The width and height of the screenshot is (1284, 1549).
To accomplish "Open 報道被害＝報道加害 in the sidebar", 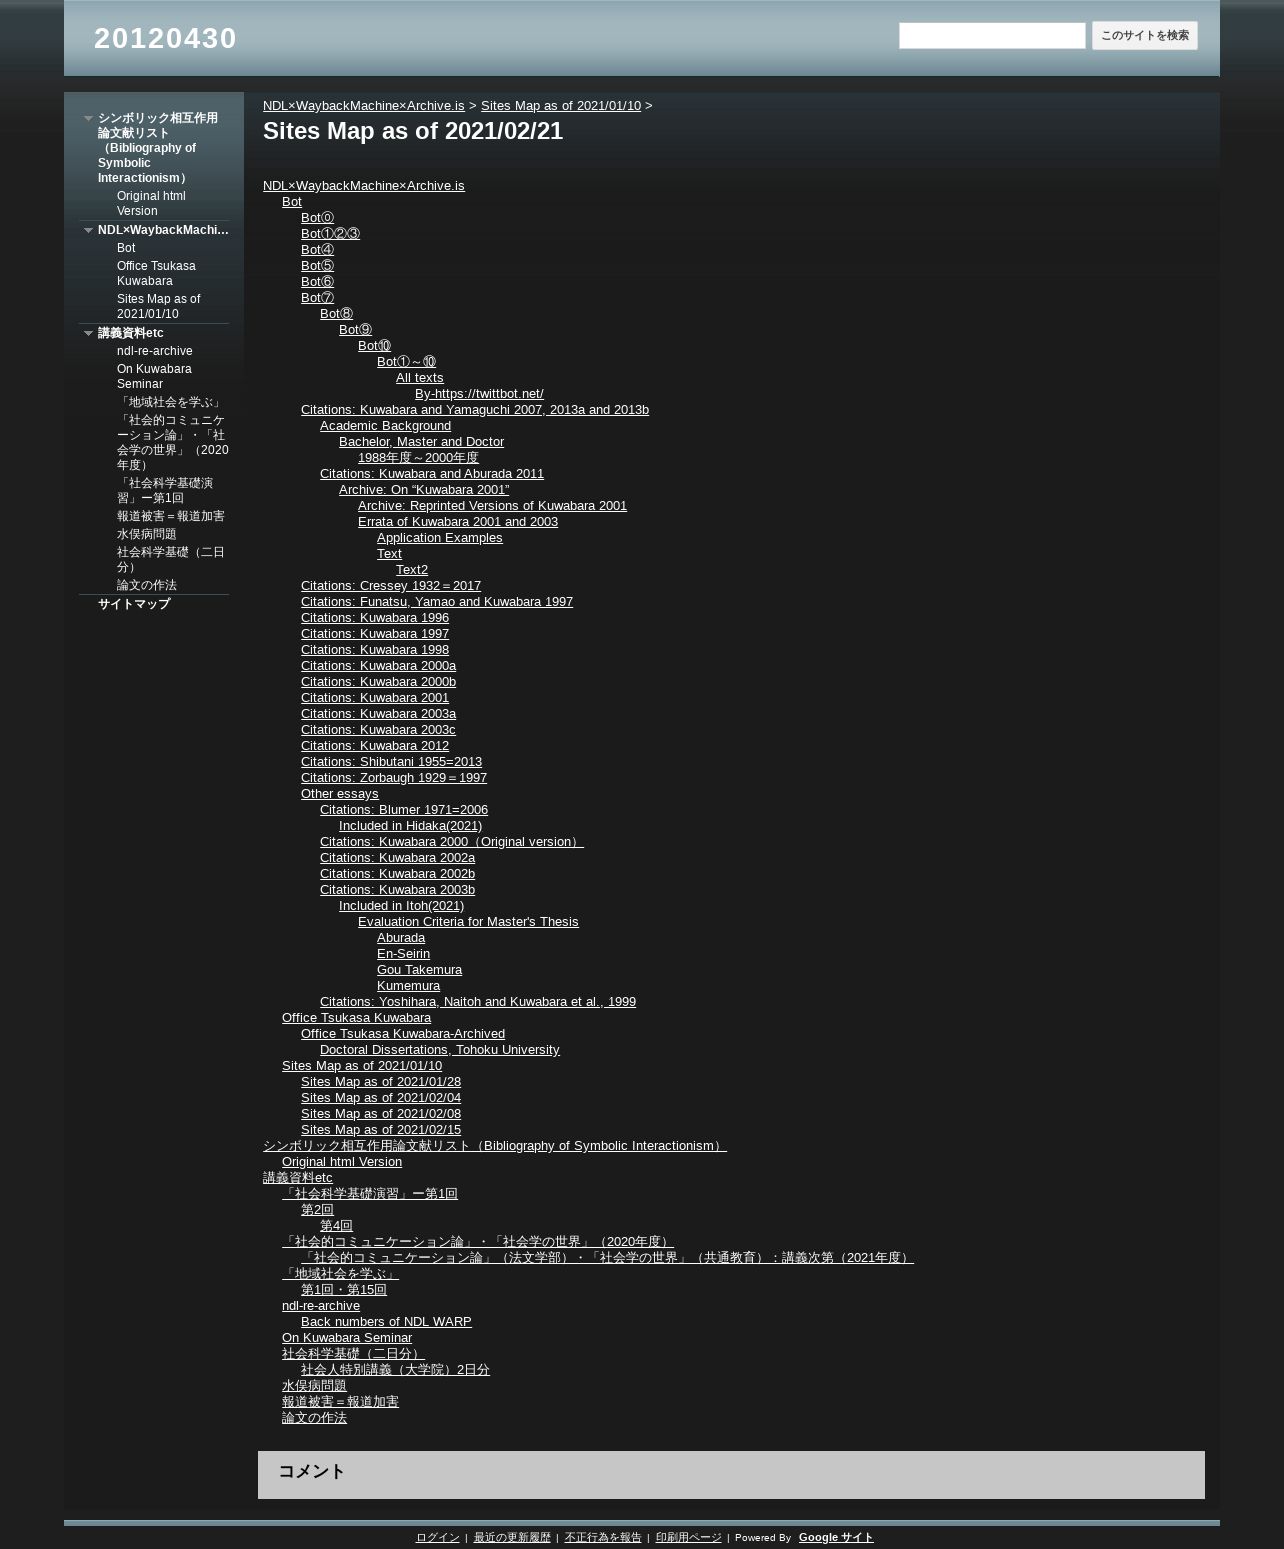I will coord(171,516).
